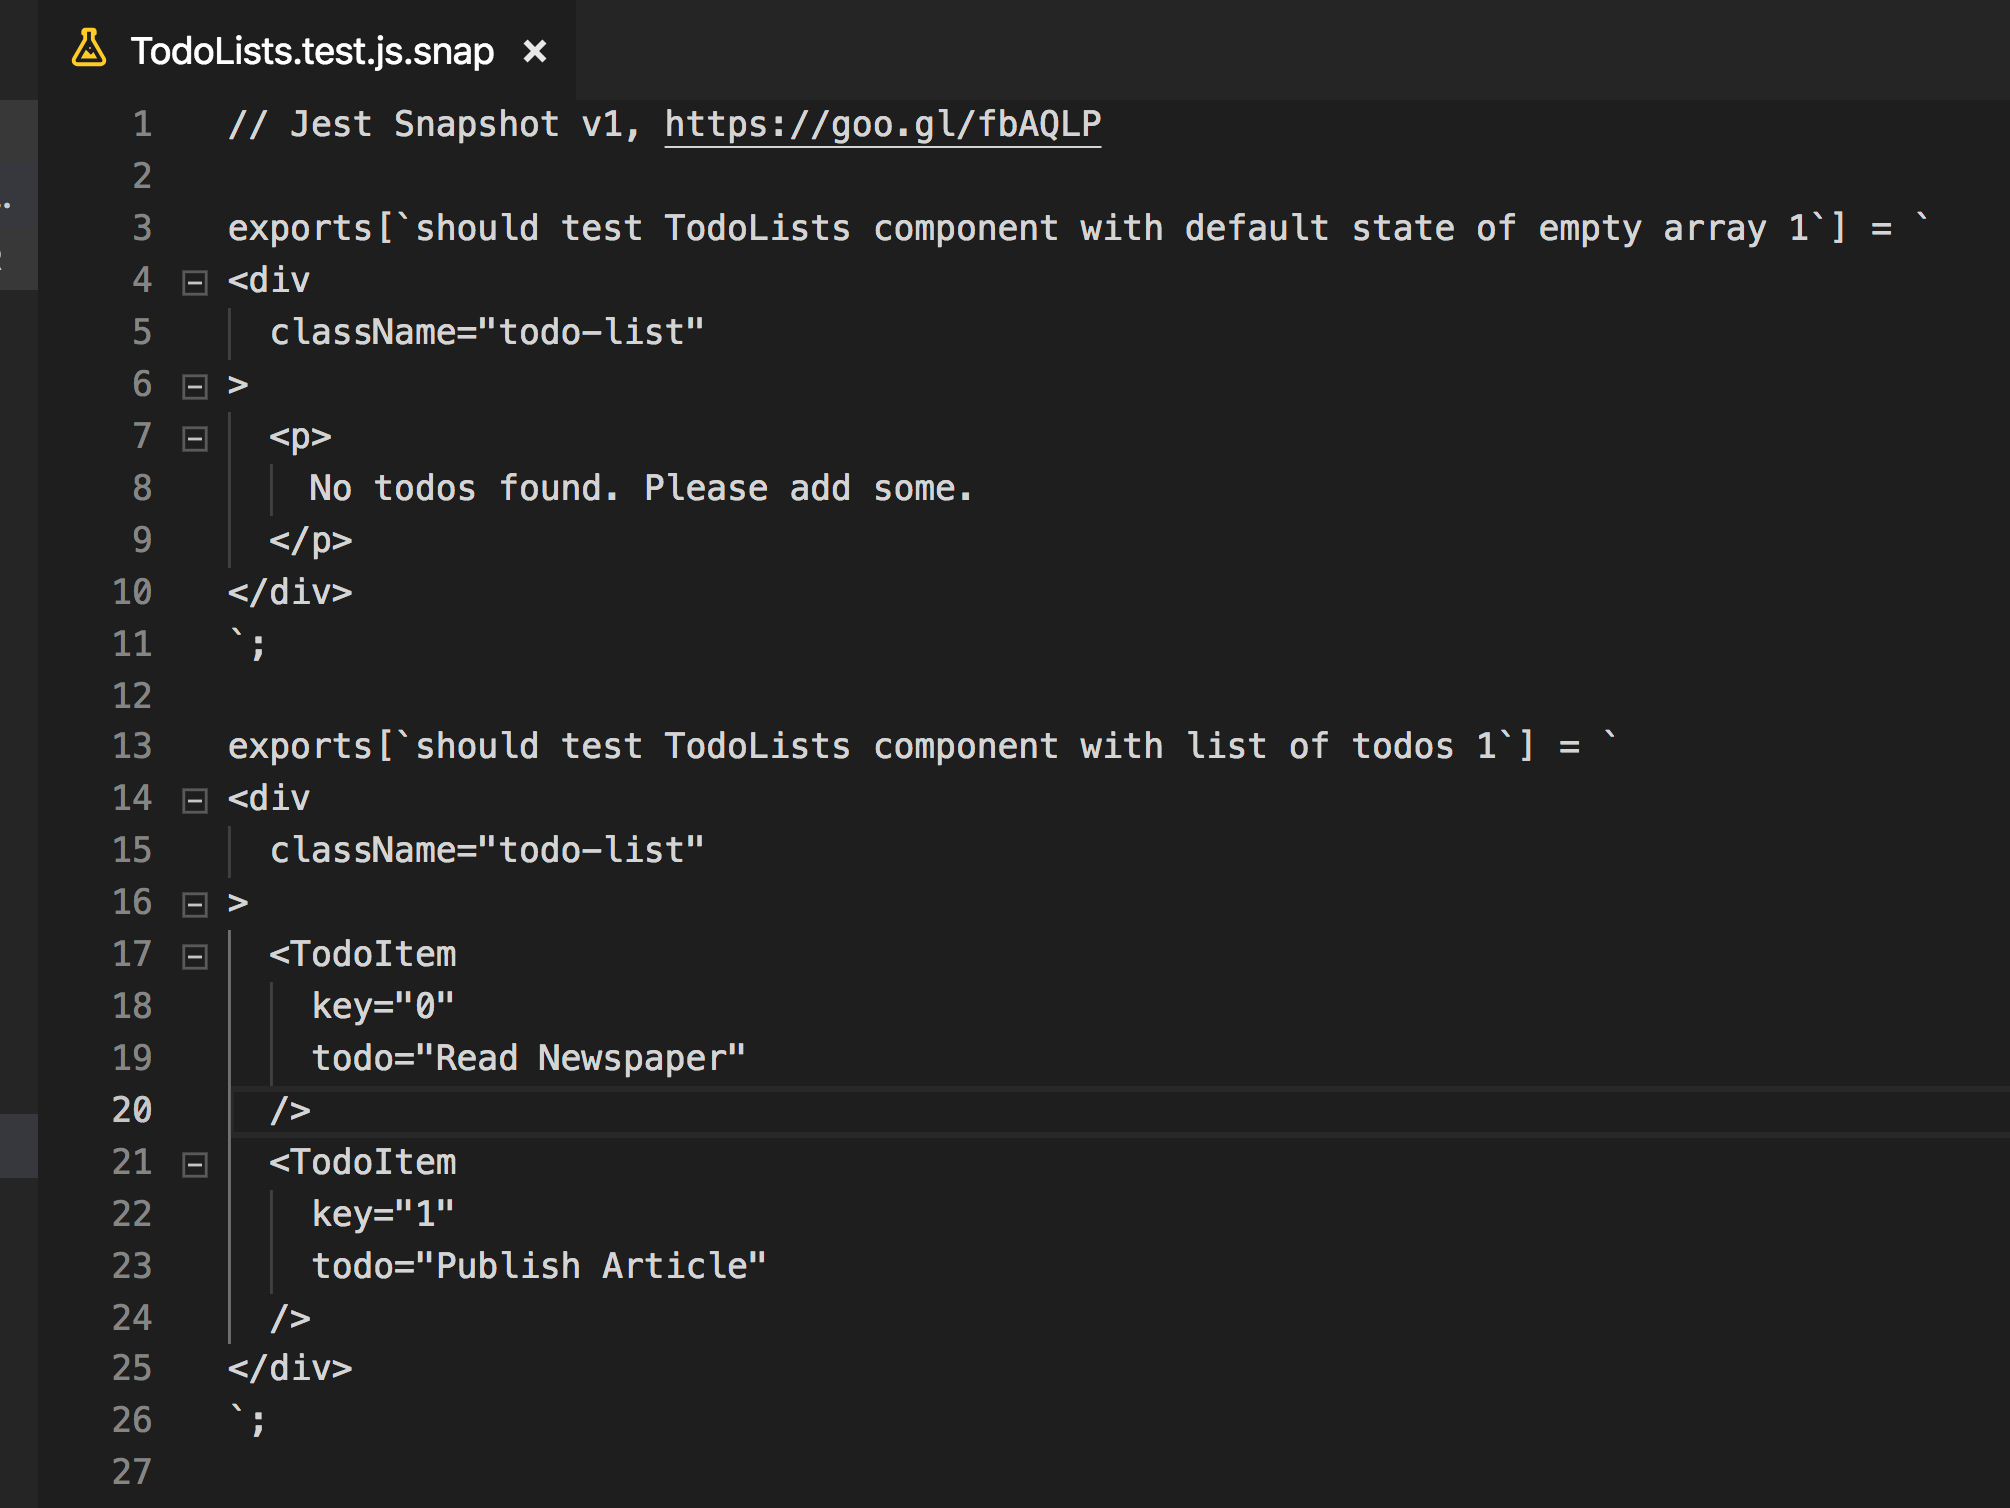Collapse the fold marker on line 16
This screenshot has height=1508, width=2010.
(195, 905)
